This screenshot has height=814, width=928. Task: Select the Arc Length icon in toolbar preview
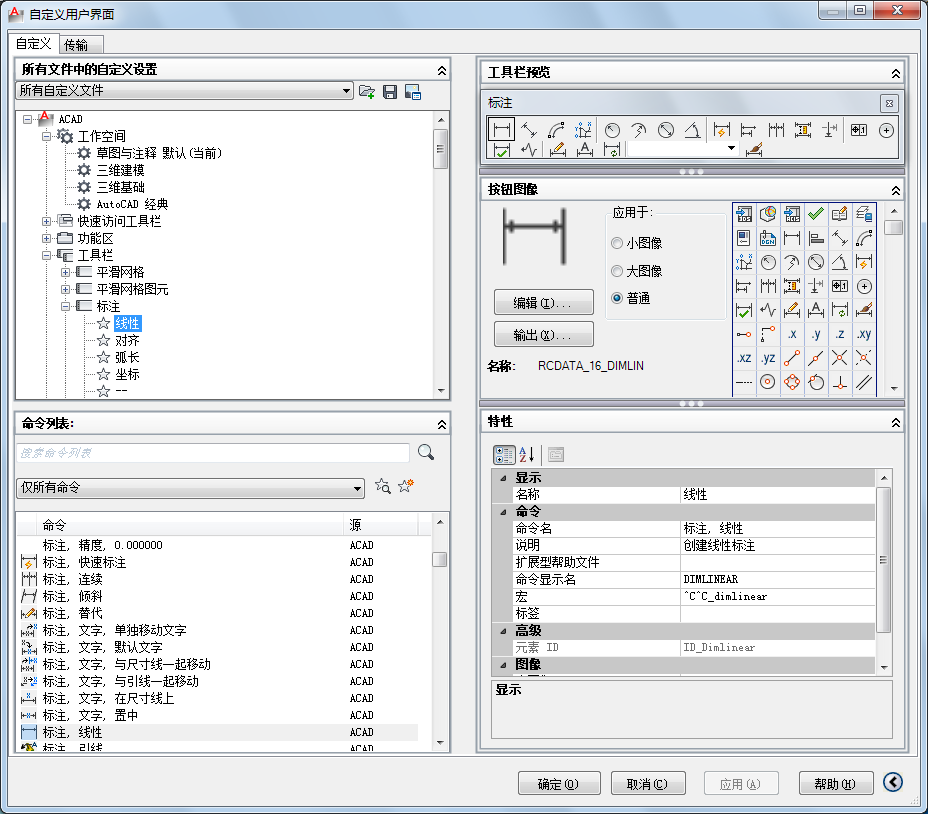tap(556, 130)
